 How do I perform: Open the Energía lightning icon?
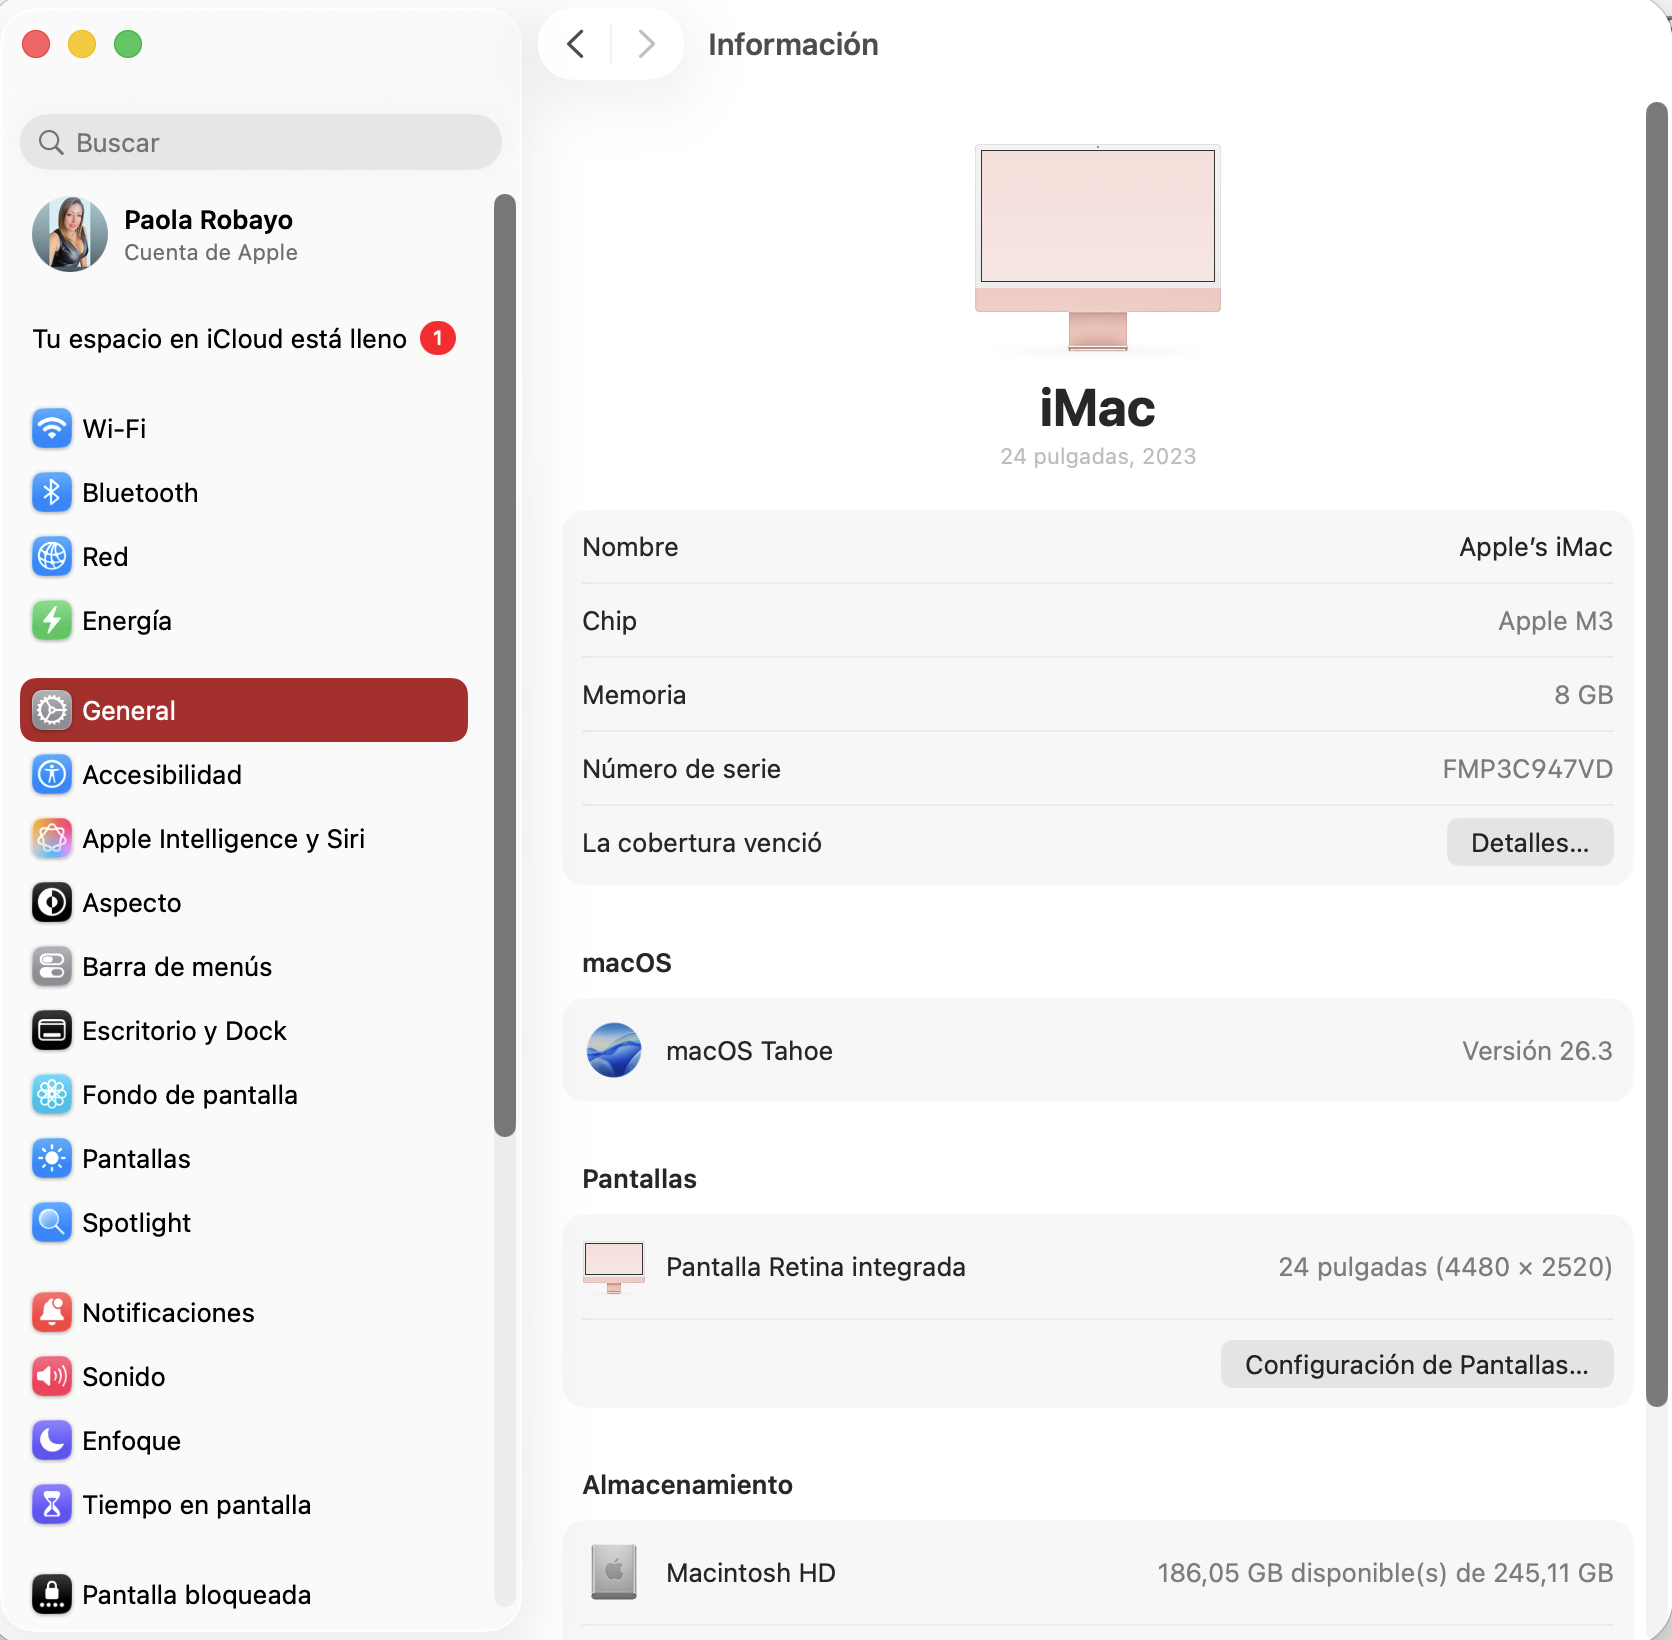coord(51,621)
